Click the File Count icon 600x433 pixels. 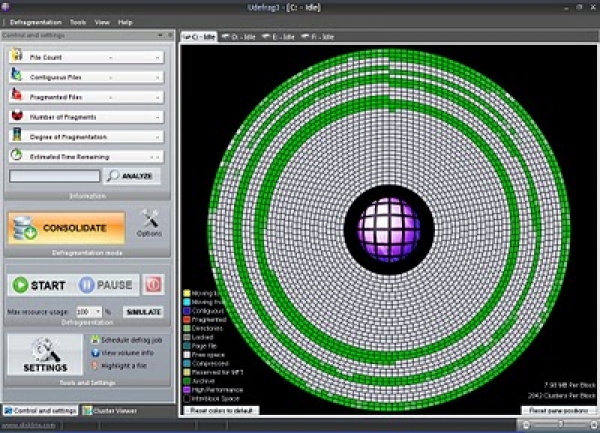(17, 56)
